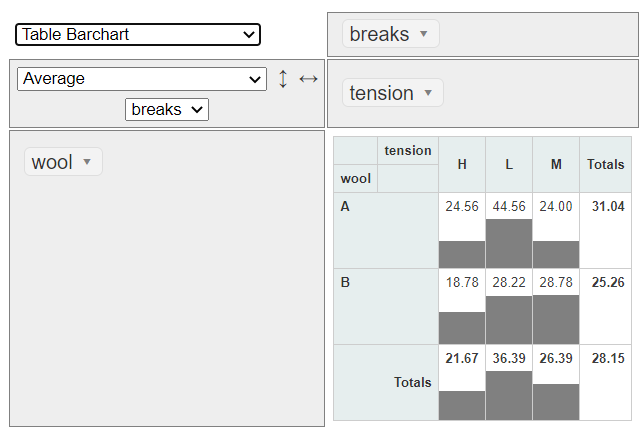Toggle the row sort order vertical arrow
This screenshot has width=644, height=433.
pos(283,79)
